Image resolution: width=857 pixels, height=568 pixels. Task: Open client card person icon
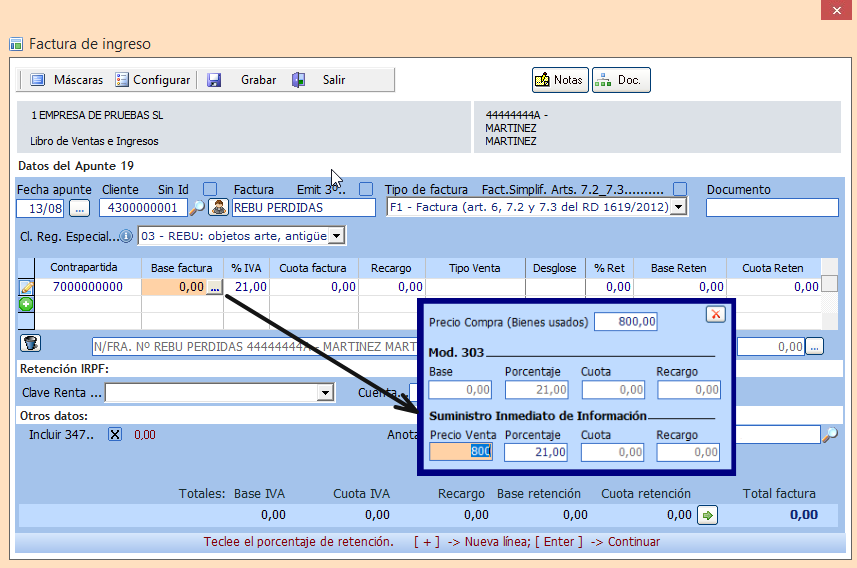[218, 208]
